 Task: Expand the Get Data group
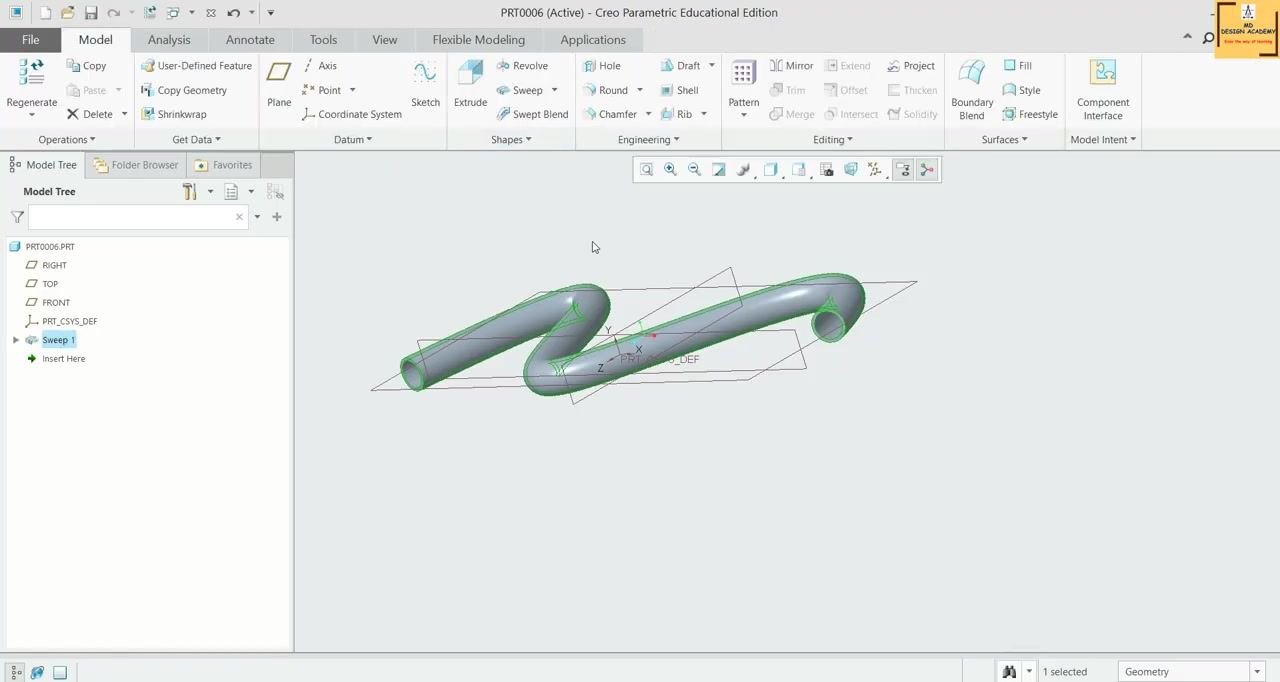[196, 140]
